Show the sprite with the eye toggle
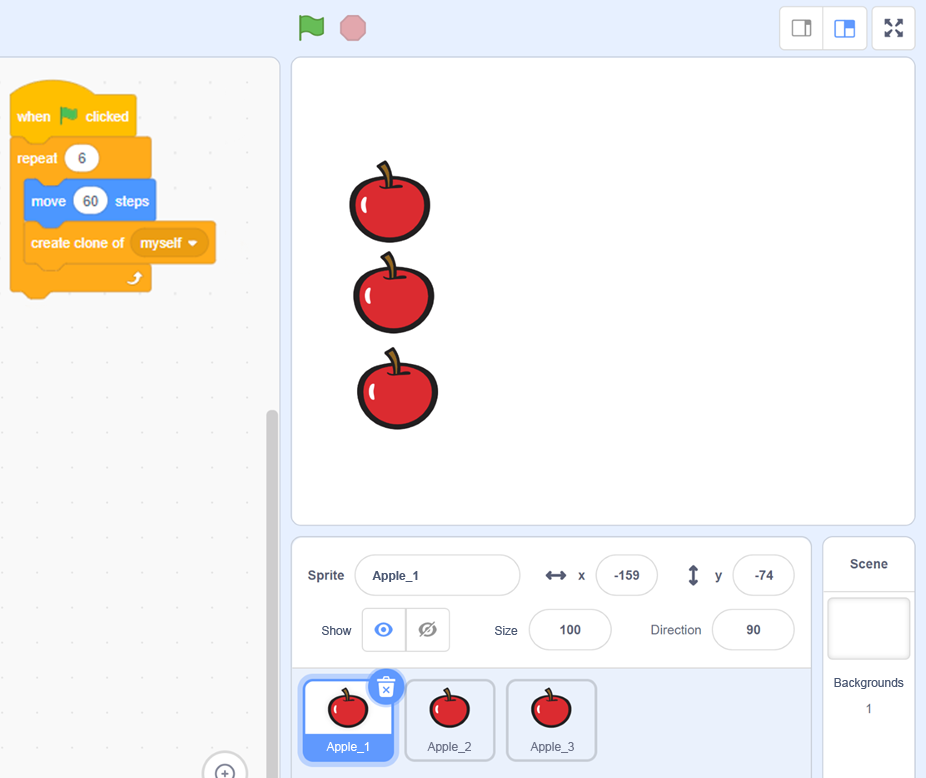Screen dimensions: 926x778 coord(383,629)
